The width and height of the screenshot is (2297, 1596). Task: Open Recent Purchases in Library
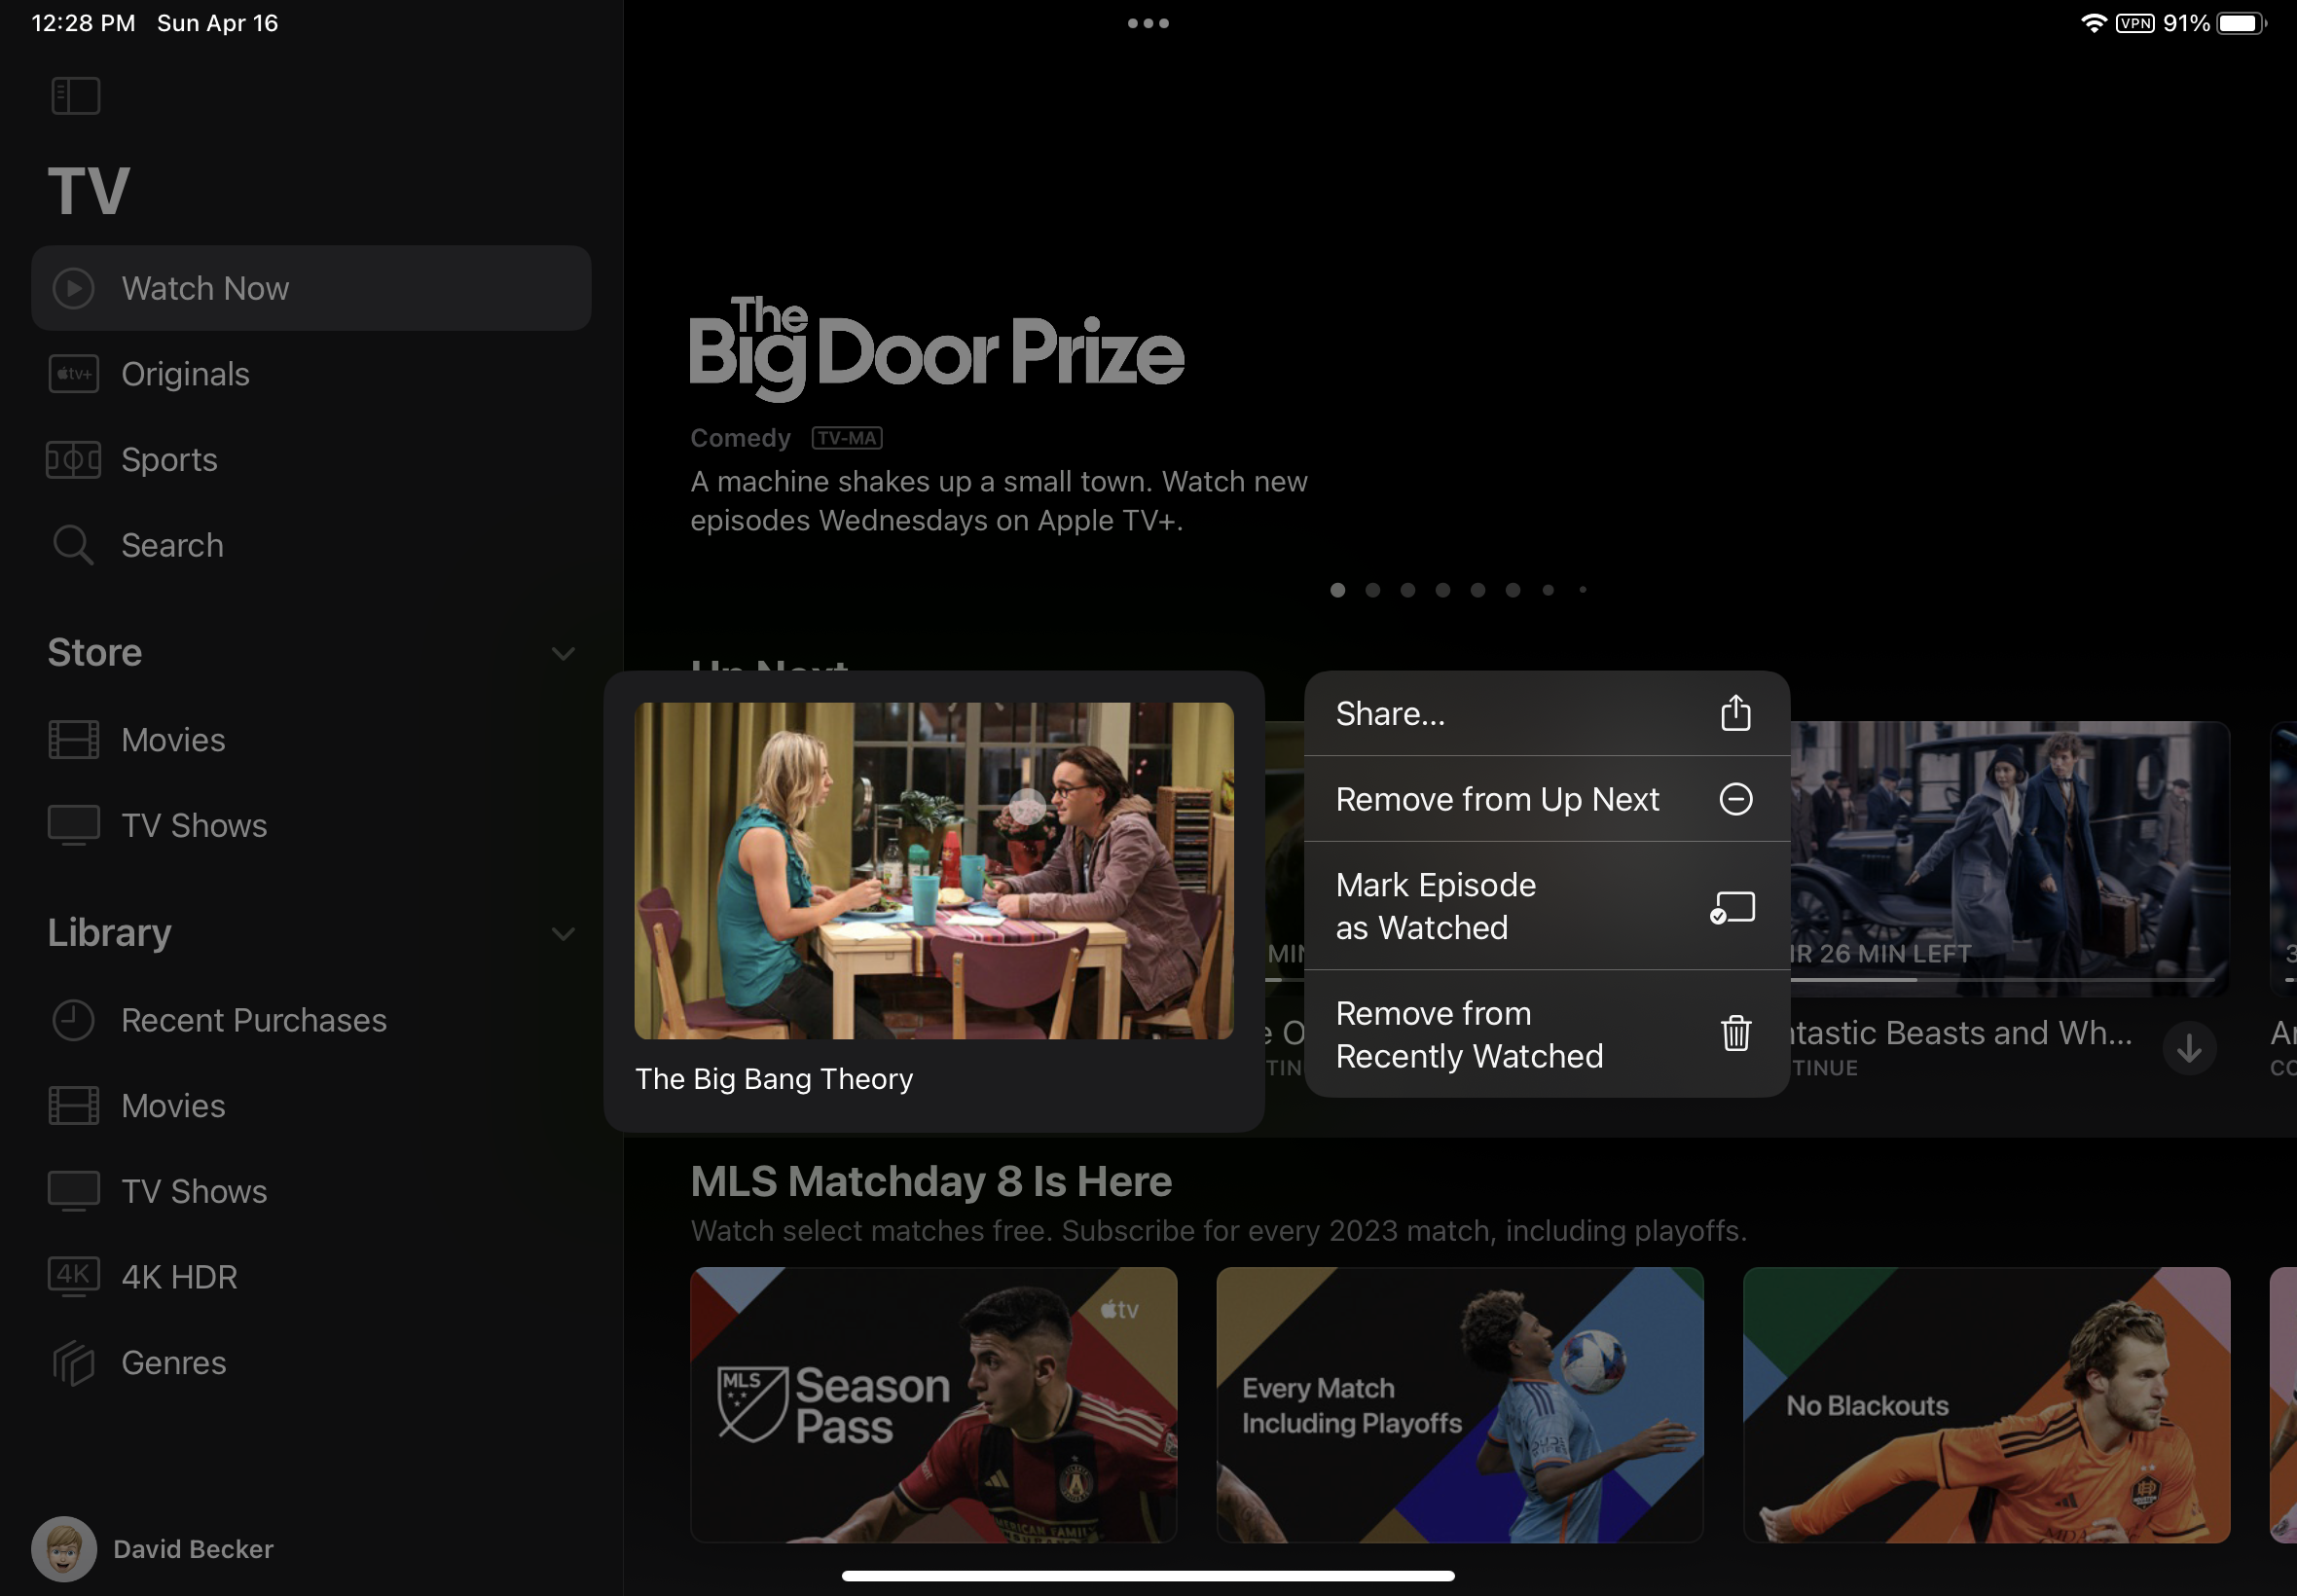tap(311, 1020)
